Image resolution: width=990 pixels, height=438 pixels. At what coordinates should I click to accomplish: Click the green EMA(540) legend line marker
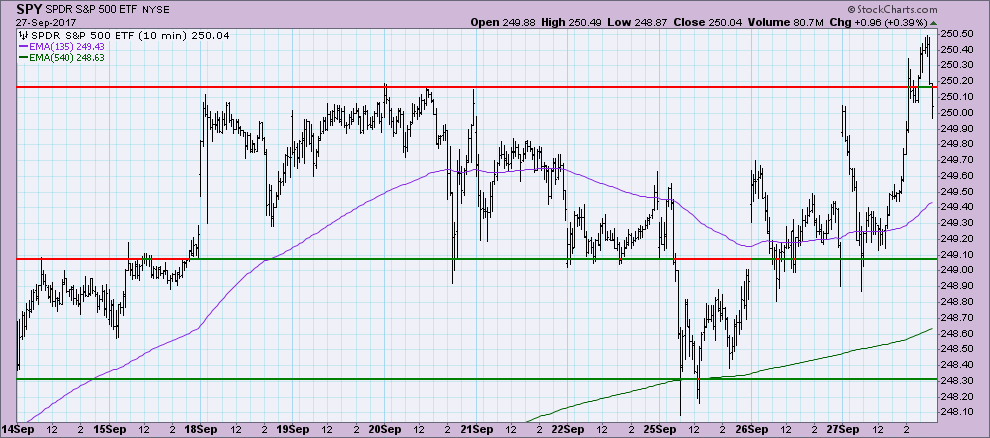coord(24,57)
